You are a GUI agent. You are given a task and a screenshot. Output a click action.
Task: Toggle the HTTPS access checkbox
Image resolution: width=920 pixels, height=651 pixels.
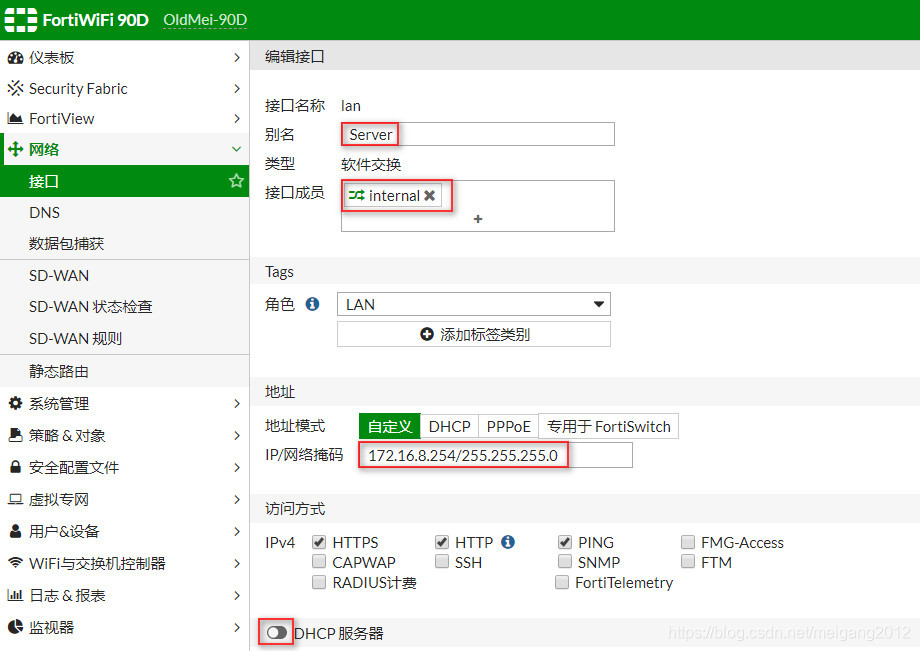tap(319, 542)
